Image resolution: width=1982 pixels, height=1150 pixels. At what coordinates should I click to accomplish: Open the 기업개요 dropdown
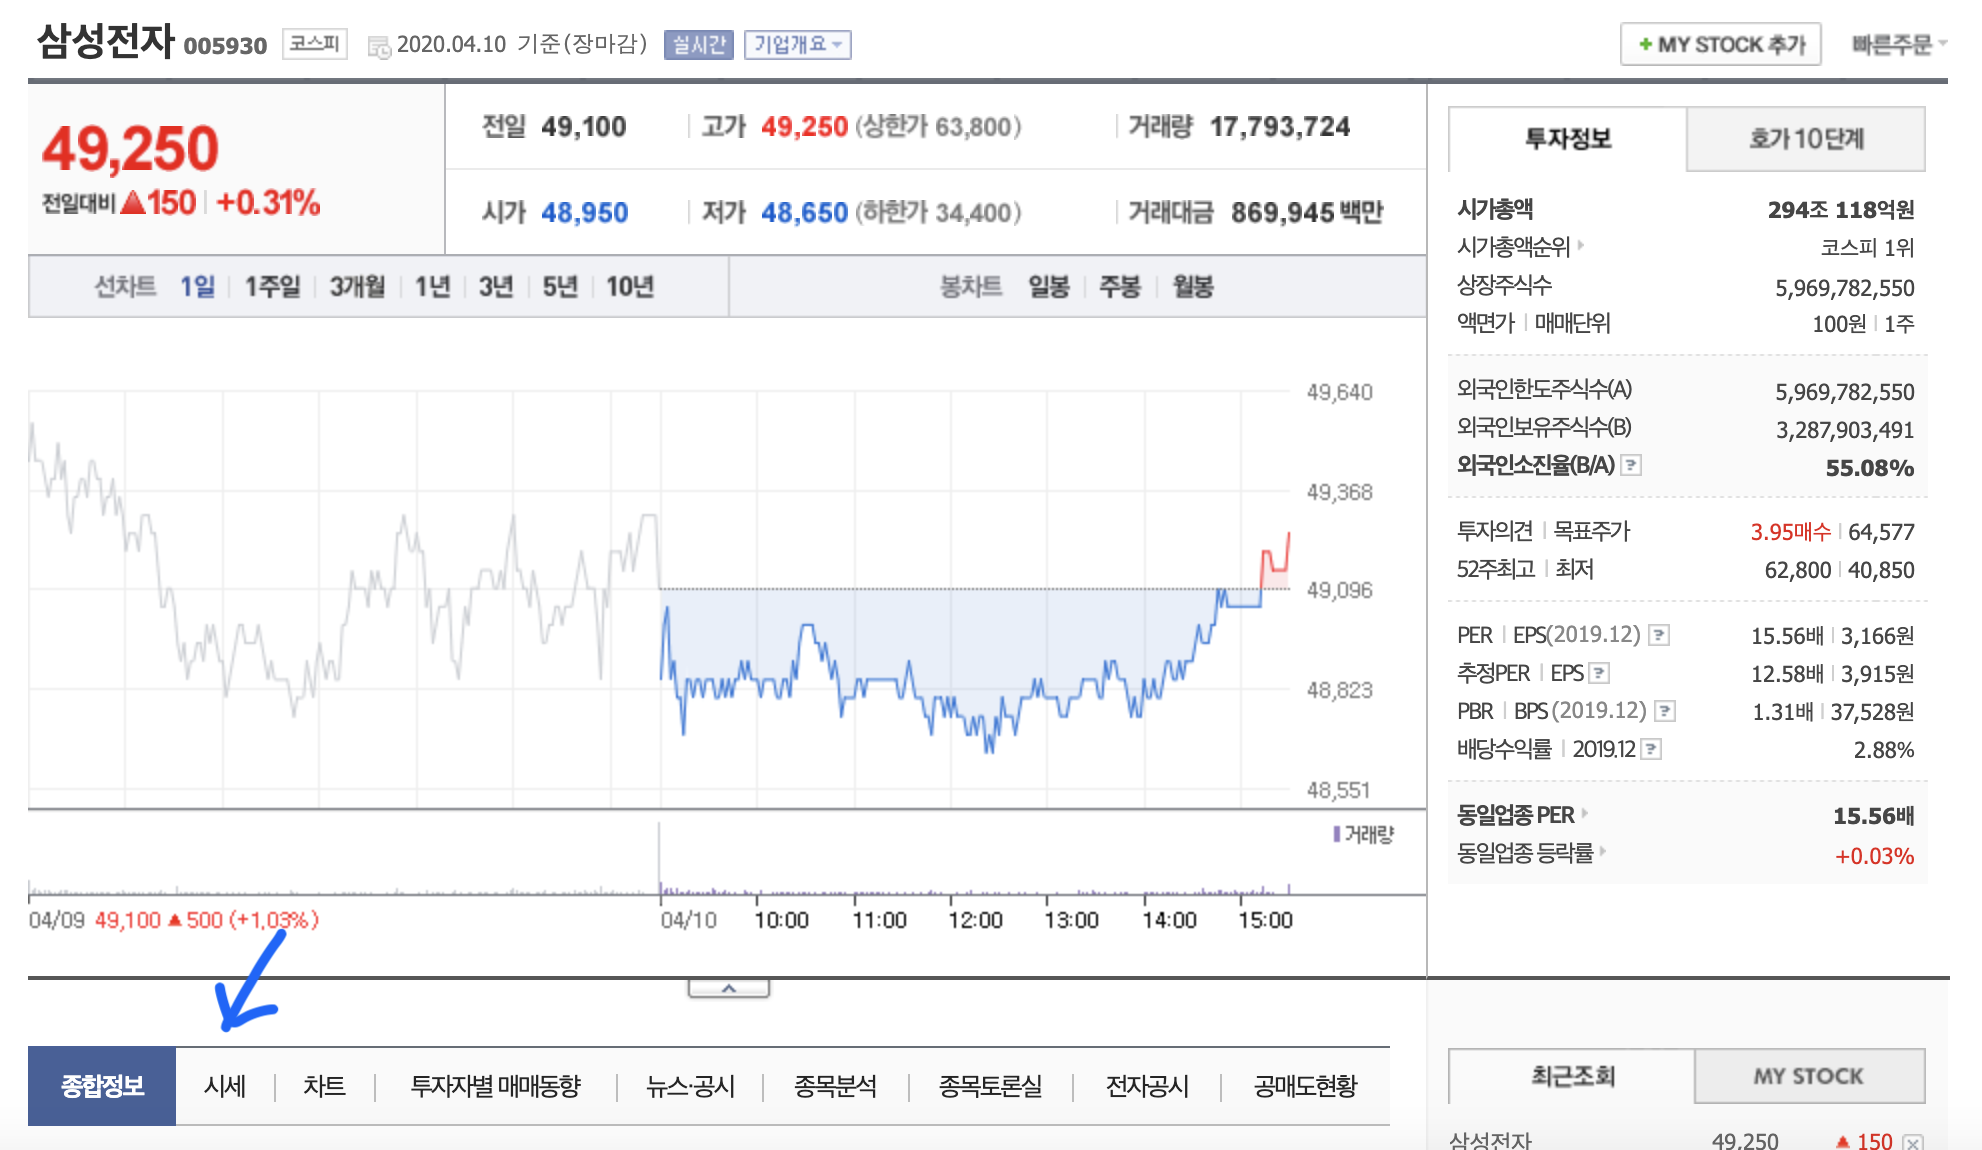(x=798, y=45)
